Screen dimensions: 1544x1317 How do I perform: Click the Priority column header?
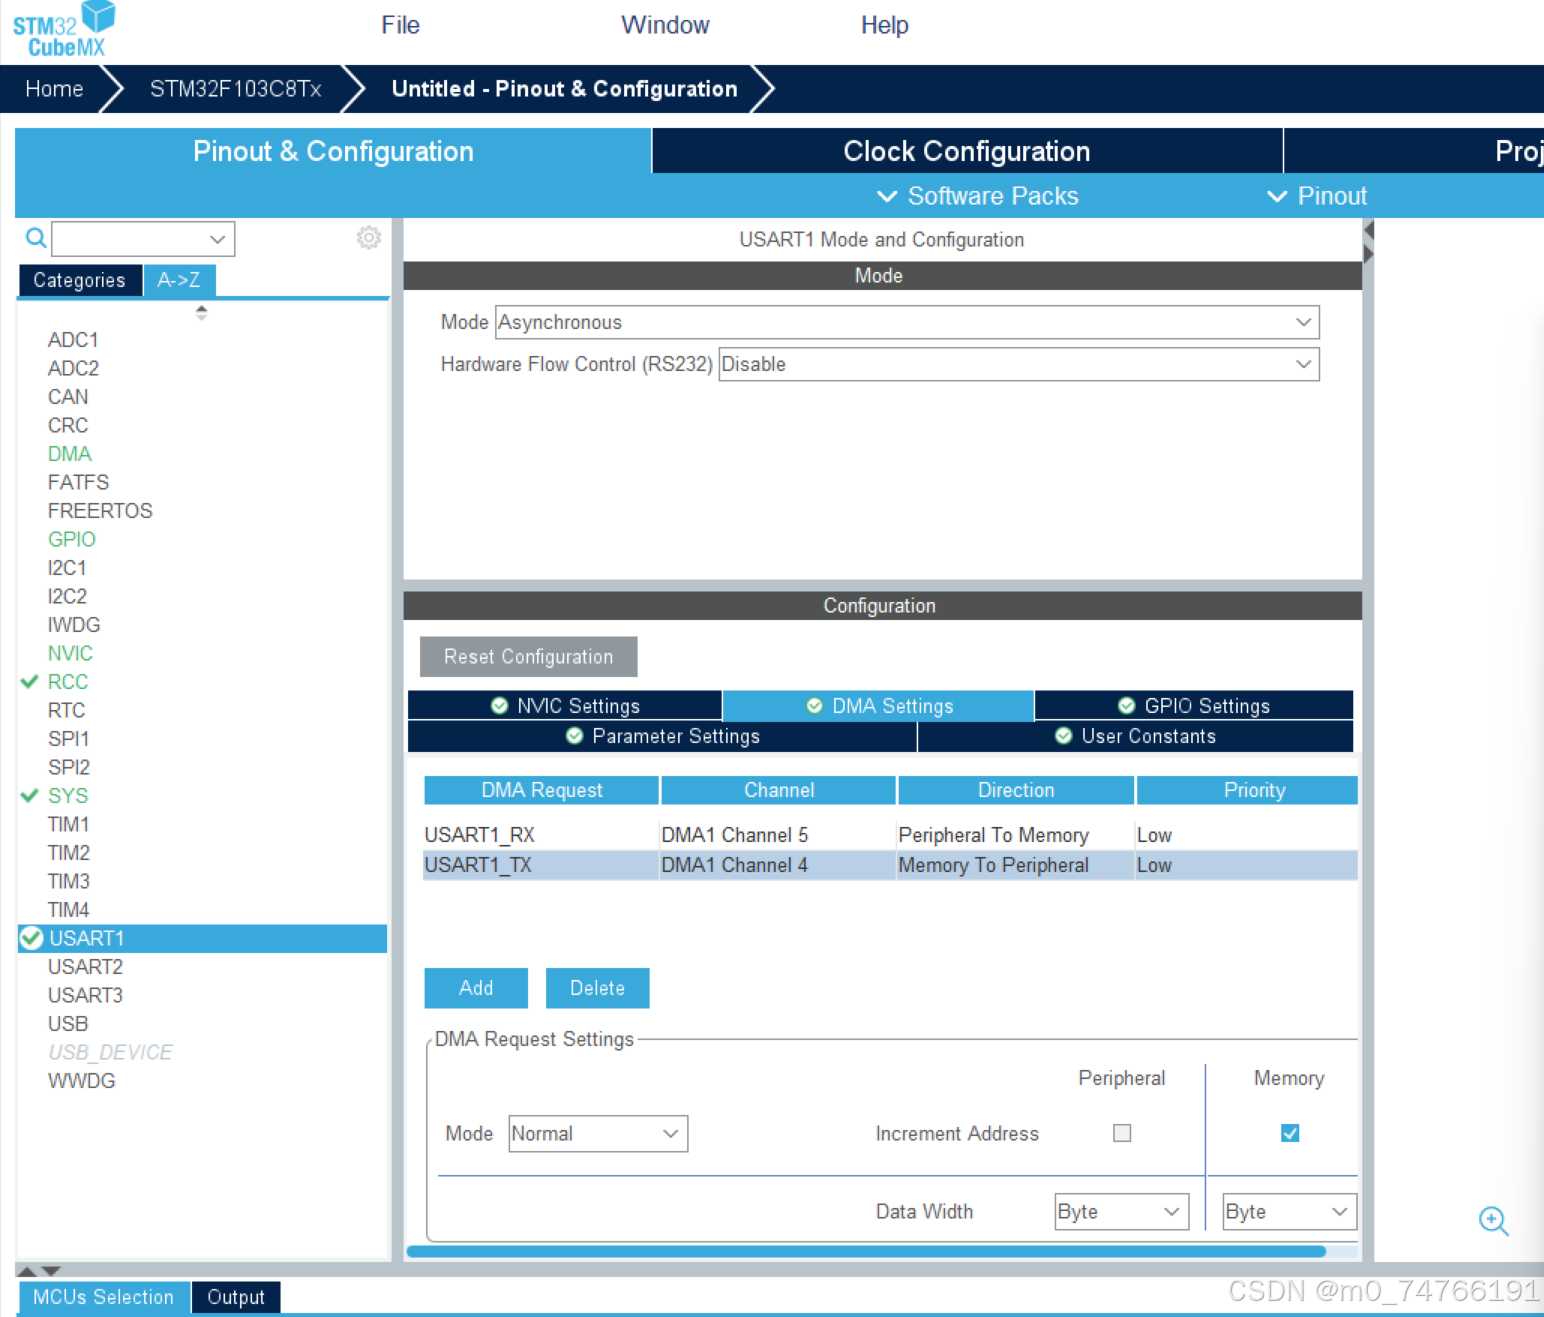click(x=1247, y=790)
